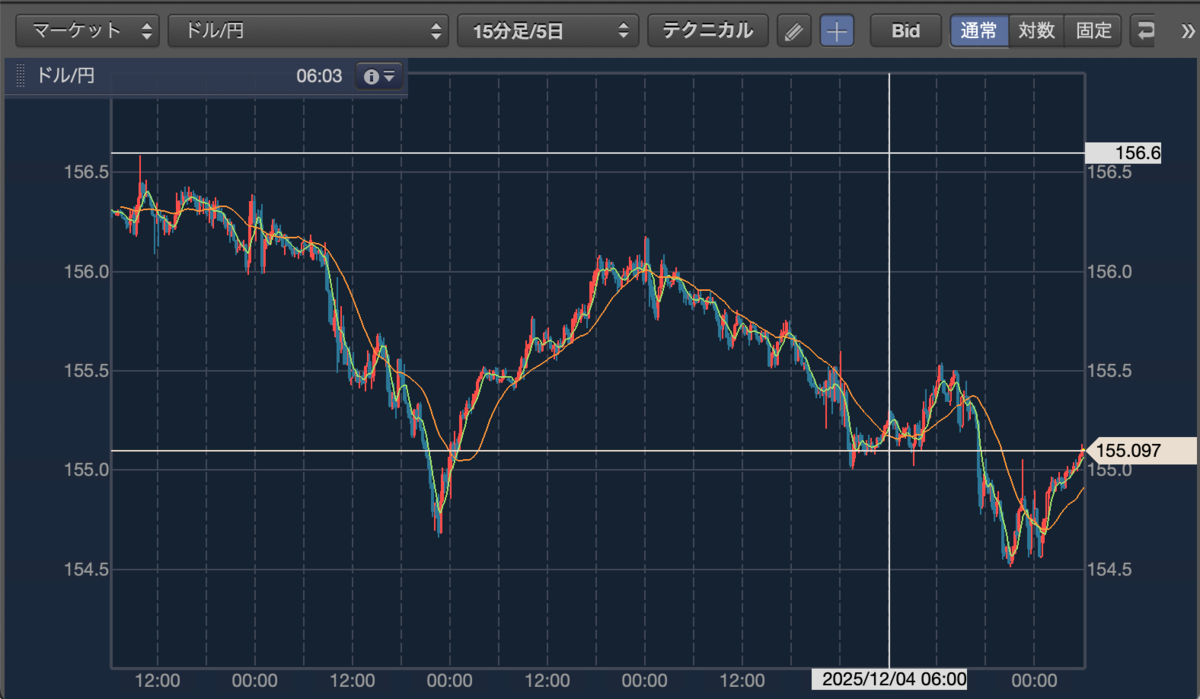The height and width of the screenshot is (699, 1200).
Task: Toggle the crosshair cursor icon
Action: 837,31
